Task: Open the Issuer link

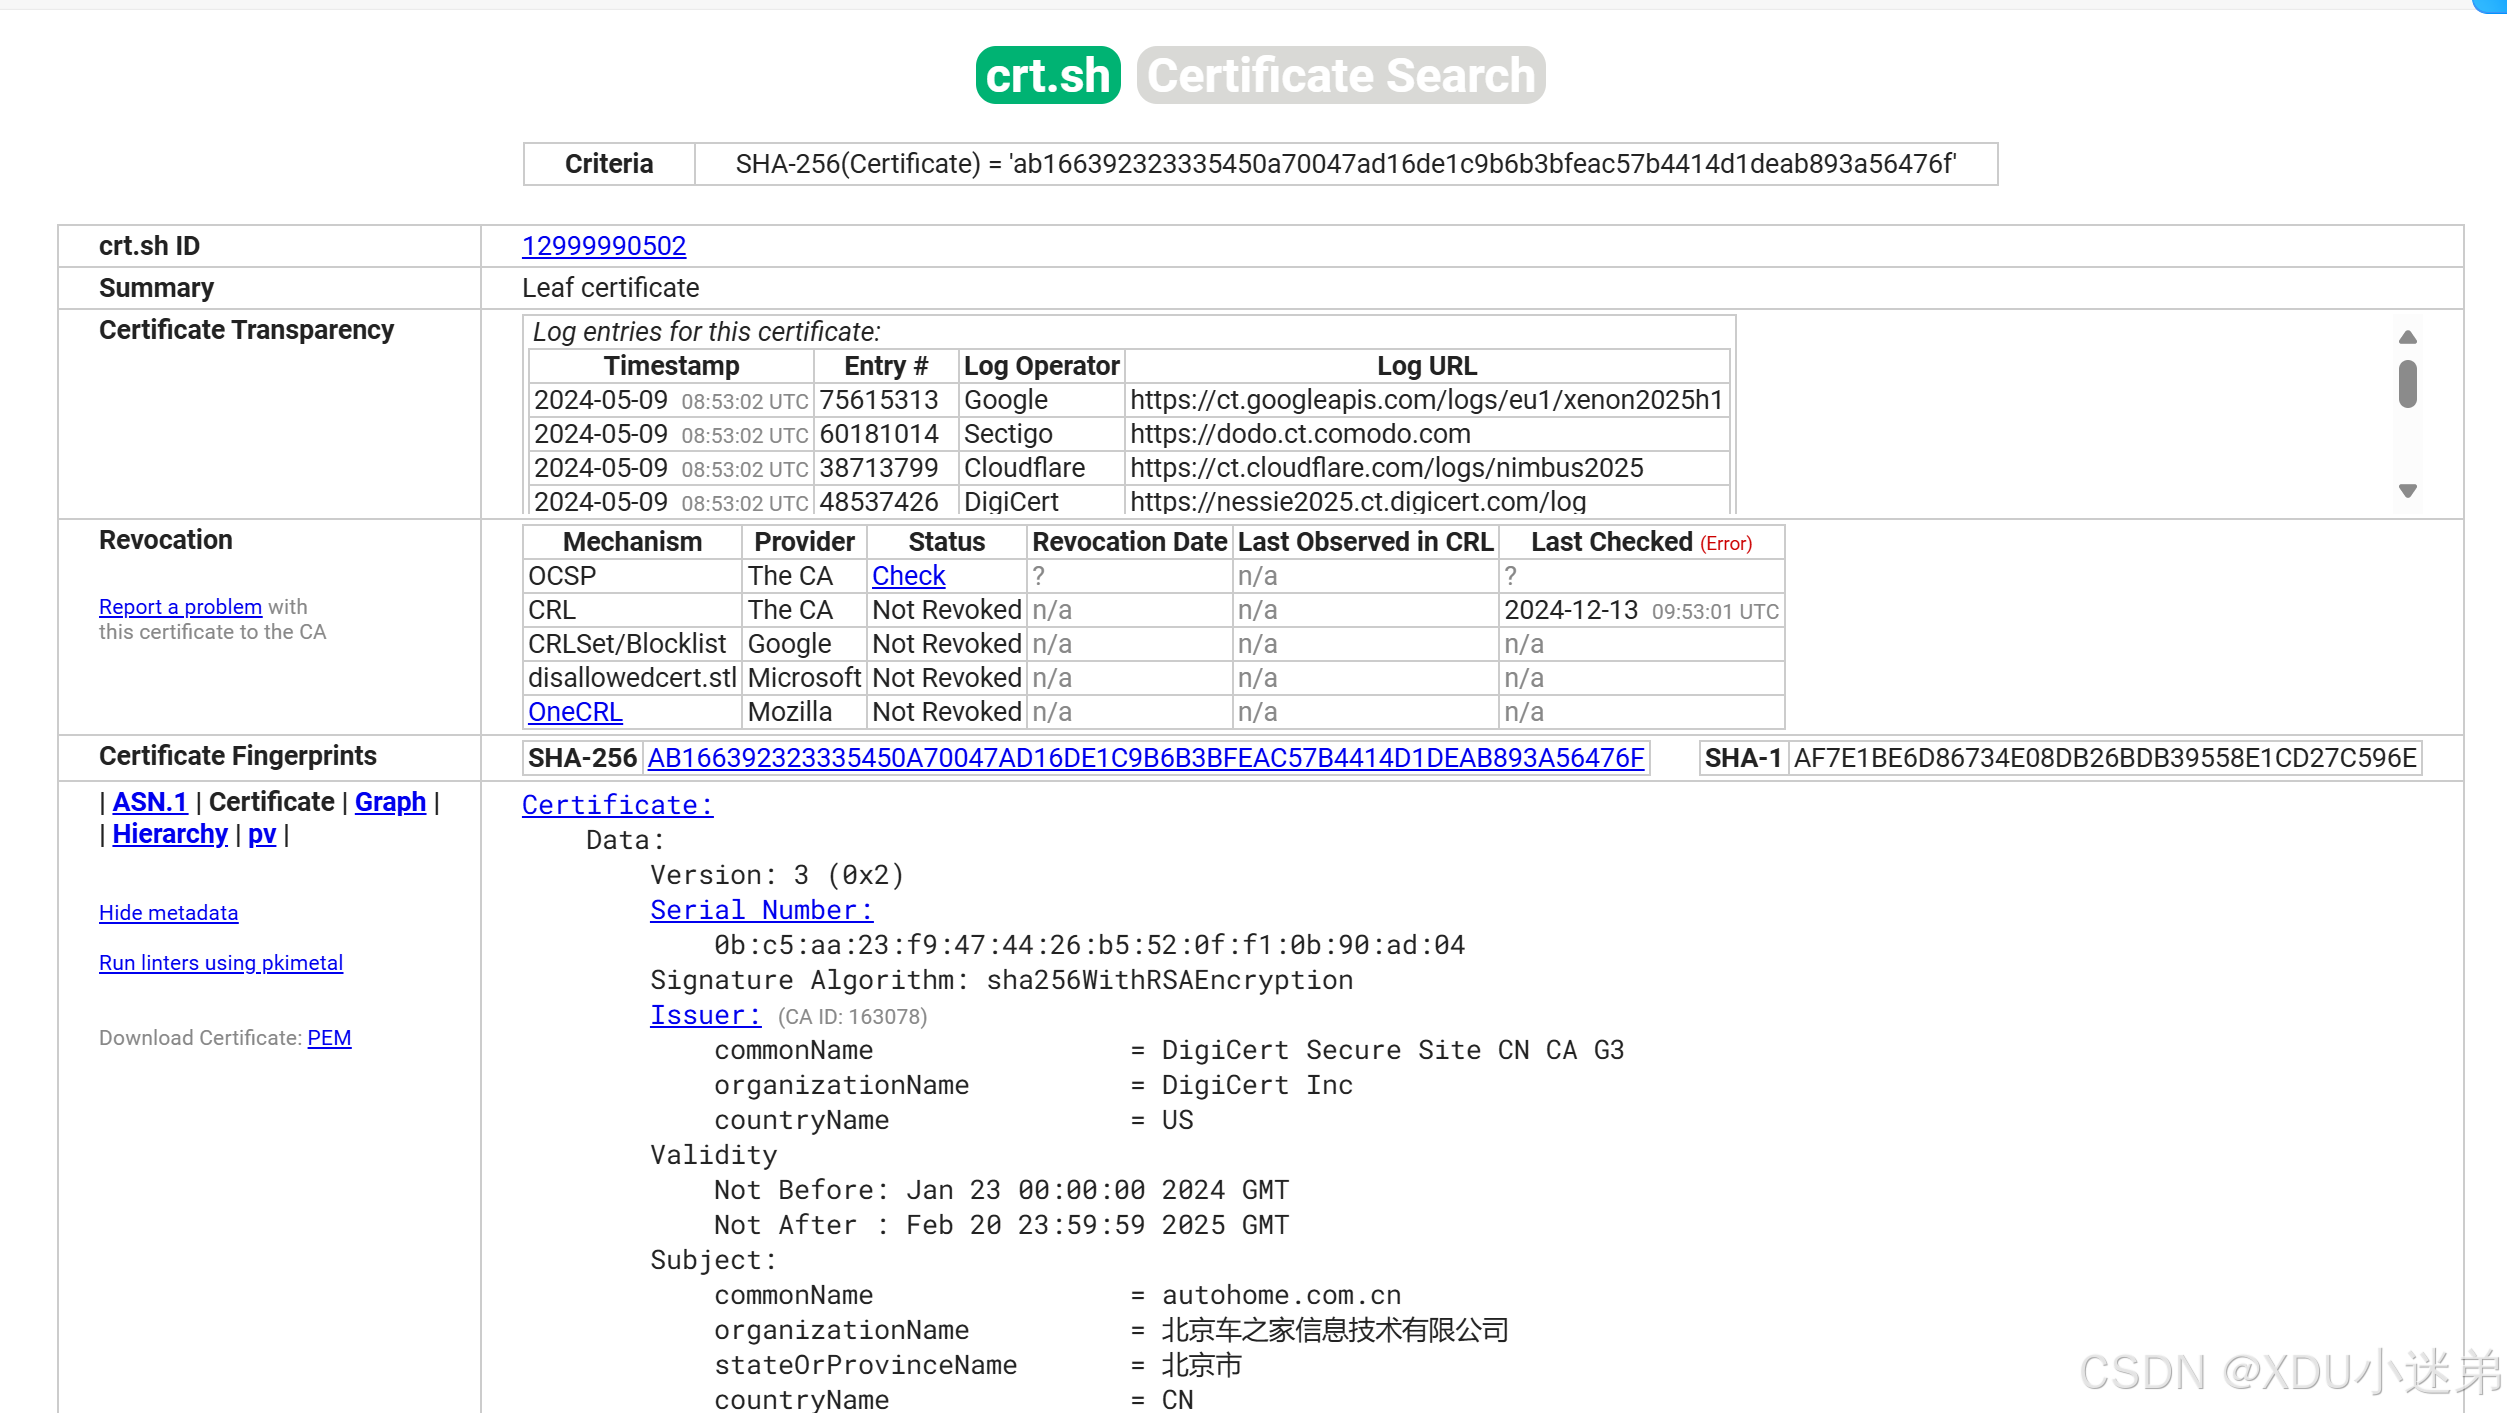Action: pos(705,1015)
